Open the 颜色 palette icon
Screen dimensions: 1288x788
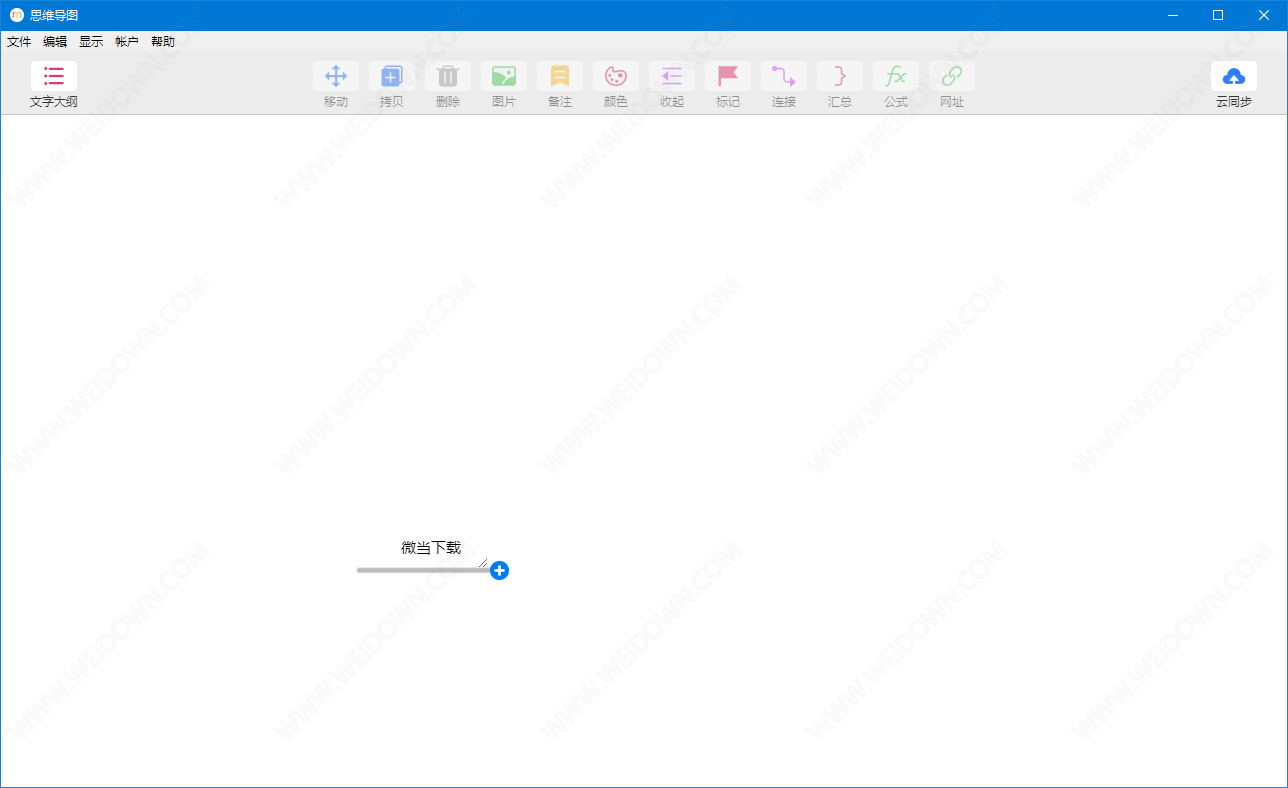tap(616, 77)
